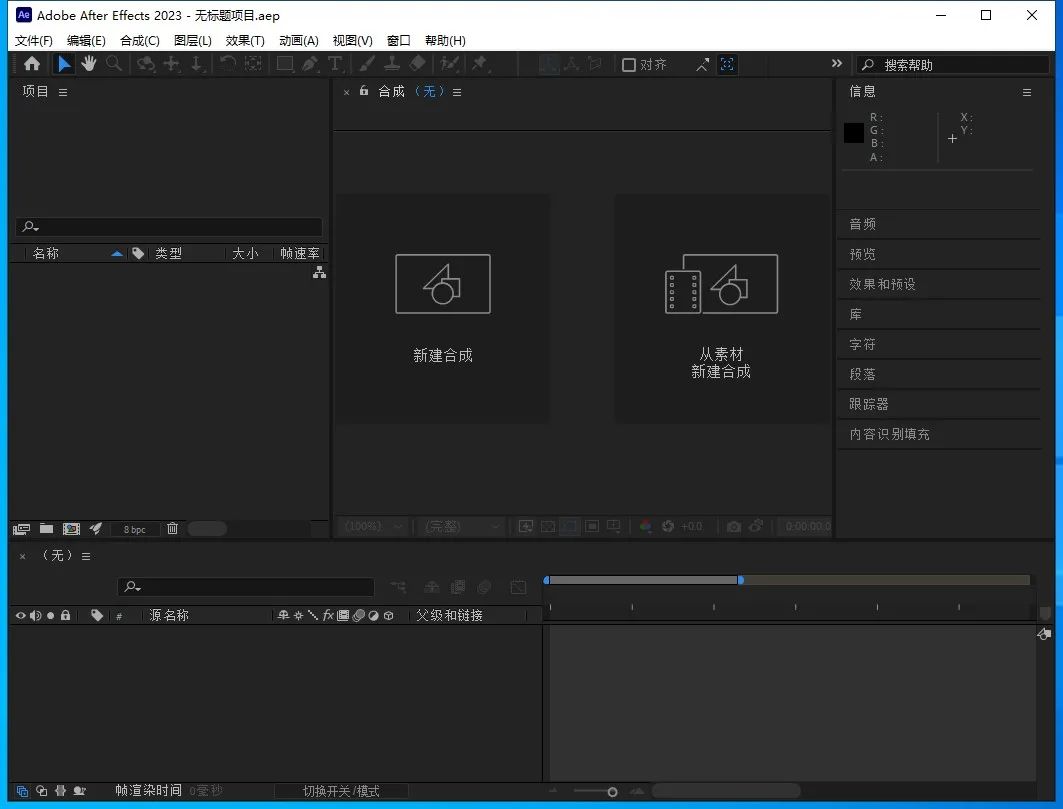Create a new folder in the Project panel
1063x809 pixels.
click(46, 528)
